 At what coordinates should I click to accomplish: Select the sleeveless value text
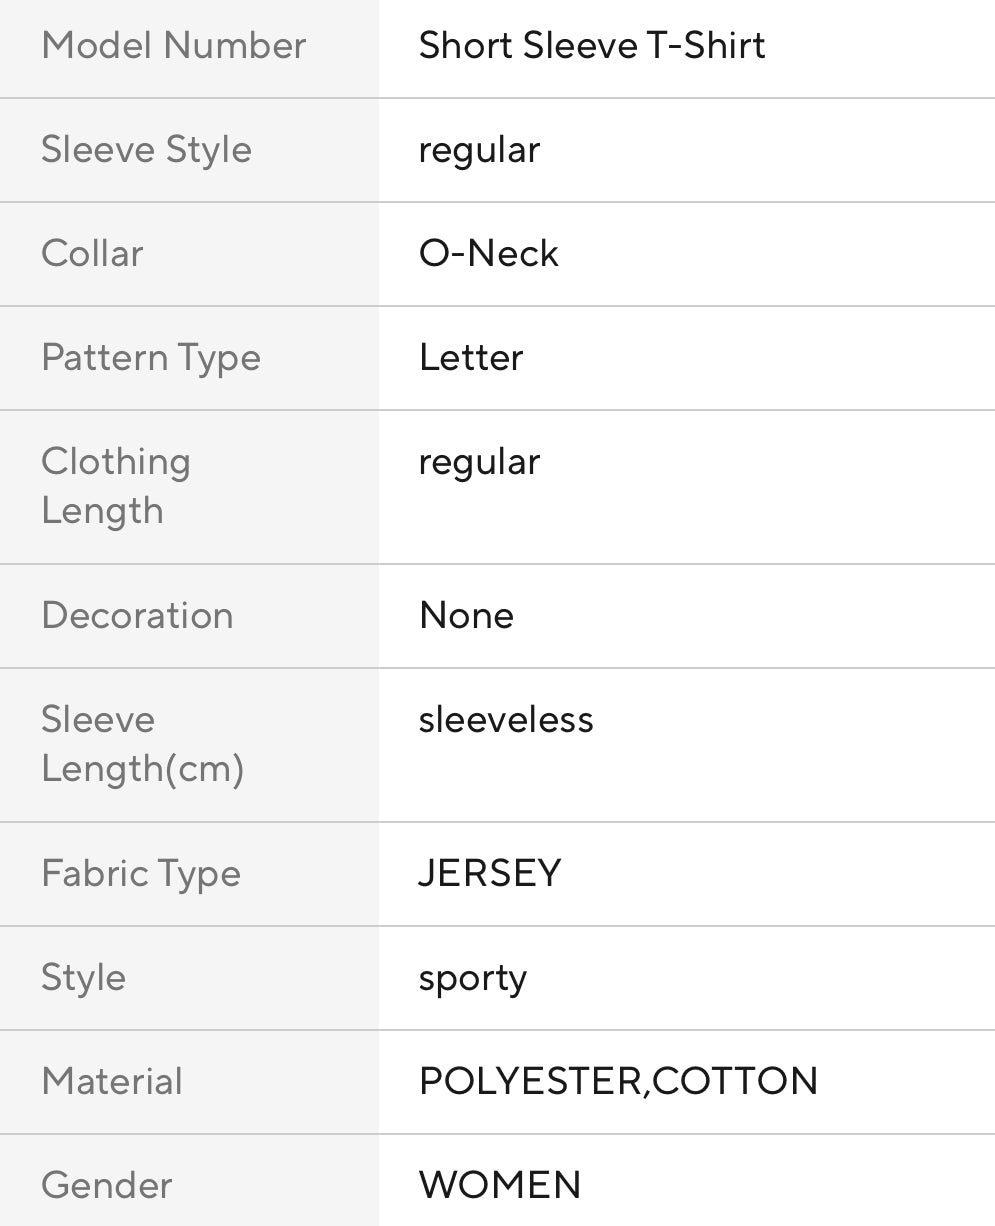pyautogui.click(x=506, y=720)
